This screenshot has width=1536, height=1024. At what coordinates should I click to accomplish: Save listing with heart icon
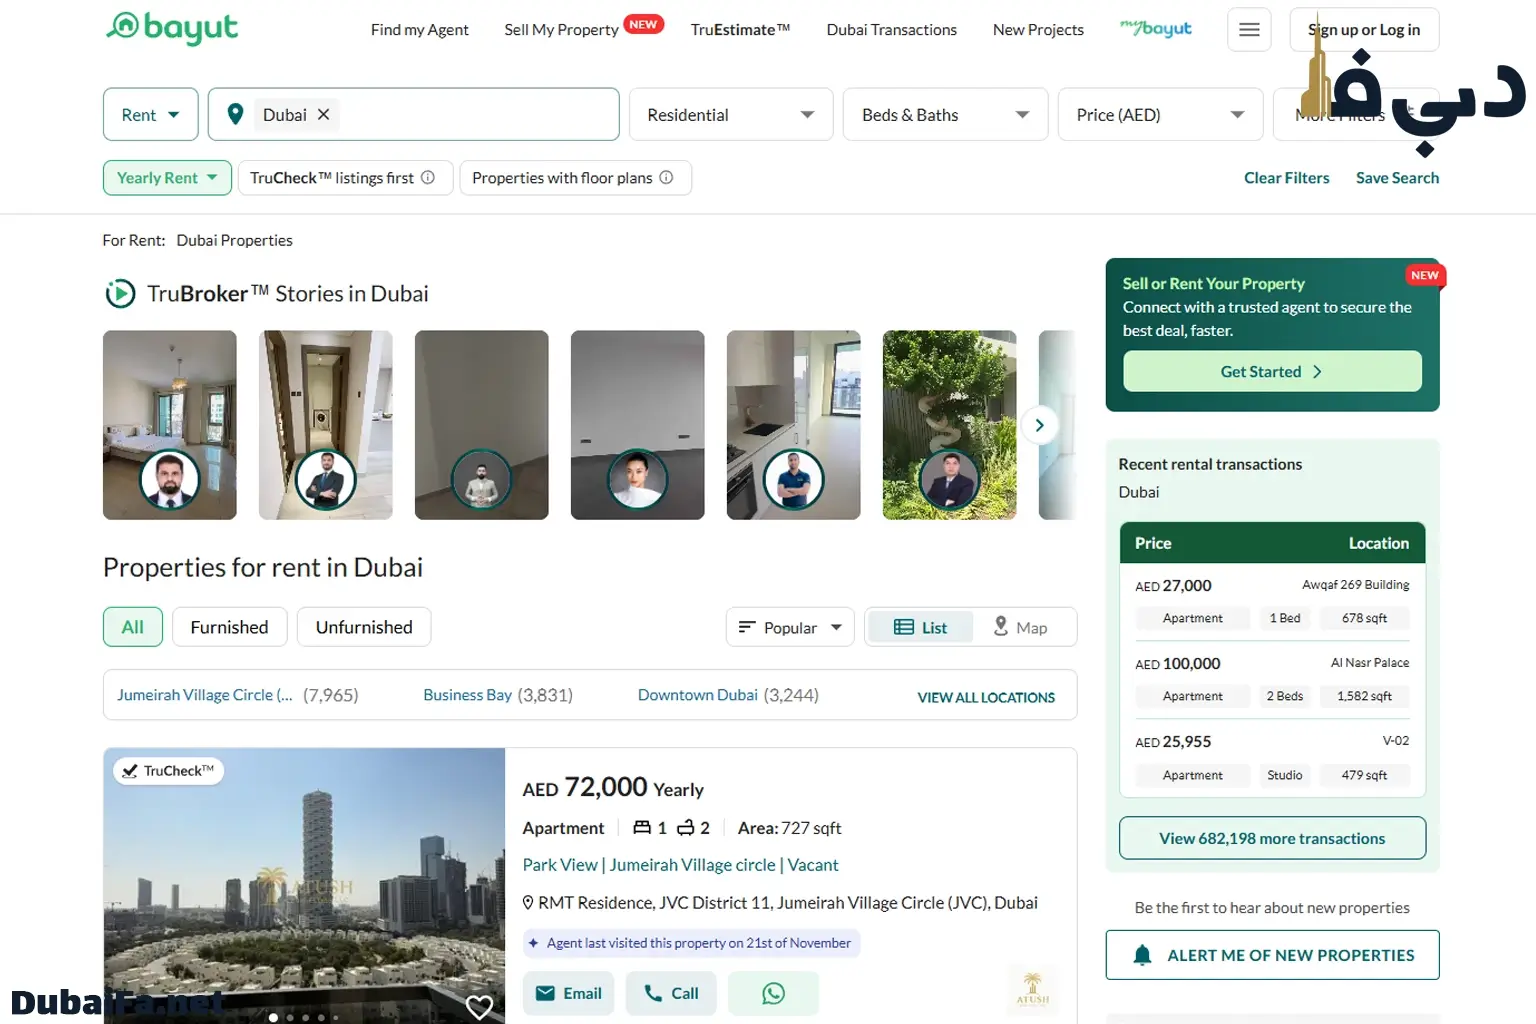479,1006
